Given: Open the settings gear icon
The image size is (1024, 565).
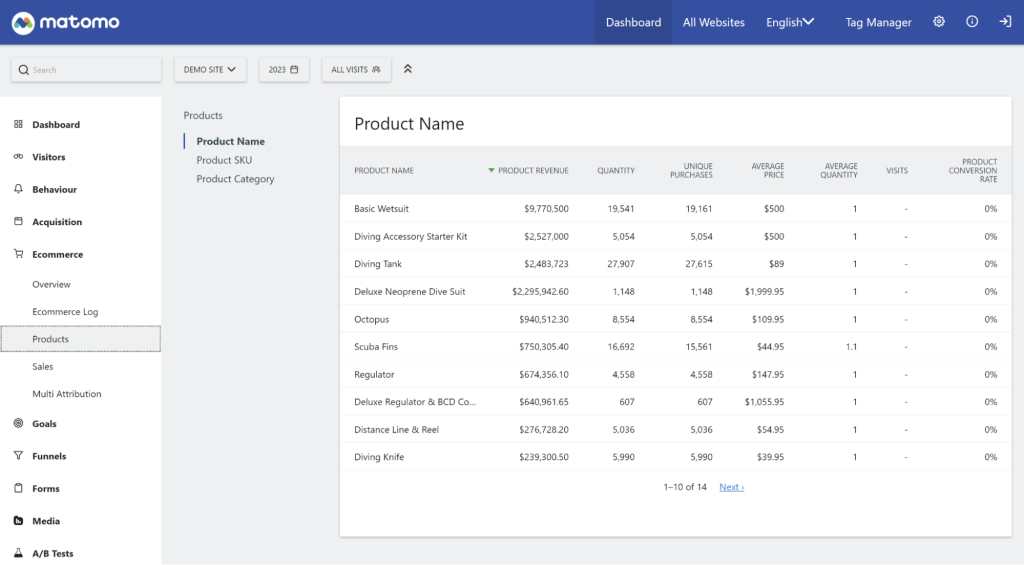Looking at the screenshot, I should click(x=939, y=22).
